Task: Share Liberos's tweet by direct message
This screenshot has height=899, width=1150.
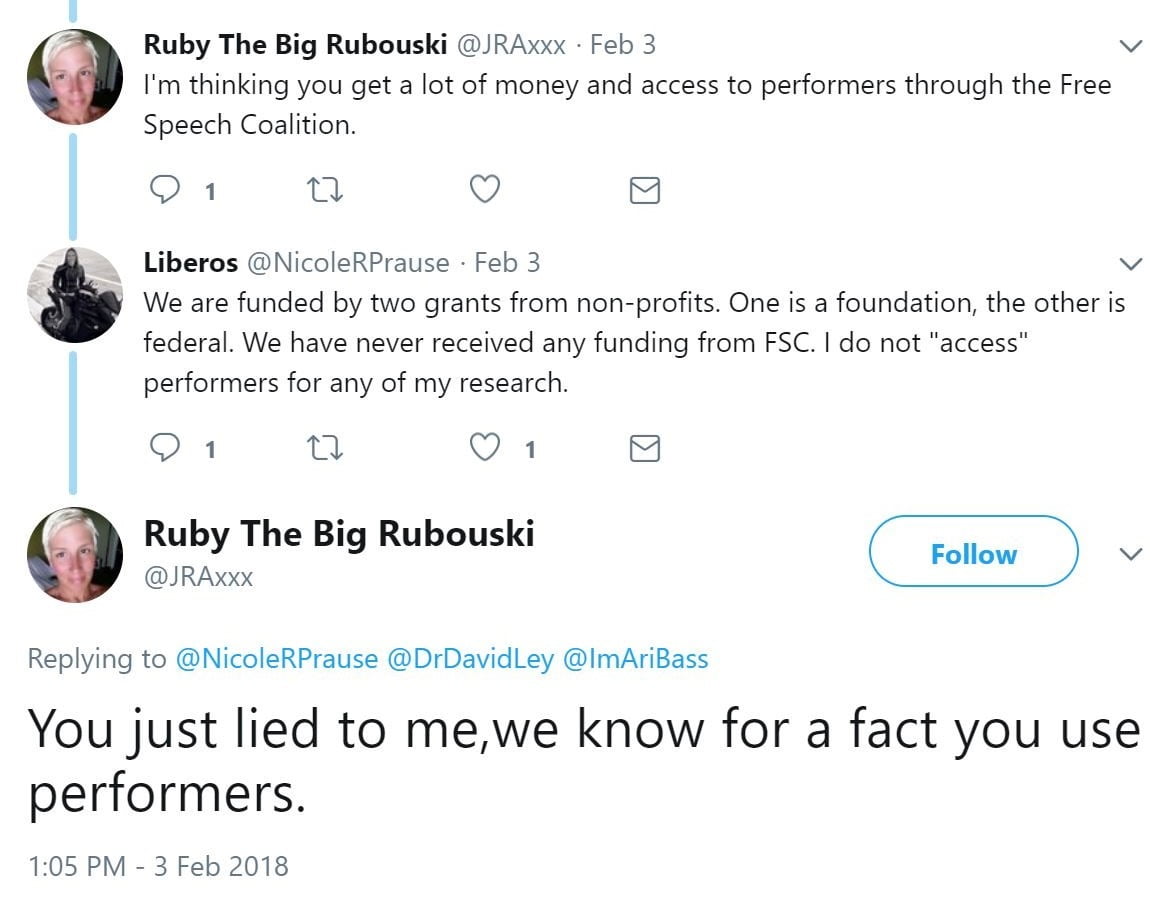Action: point(645,450)
